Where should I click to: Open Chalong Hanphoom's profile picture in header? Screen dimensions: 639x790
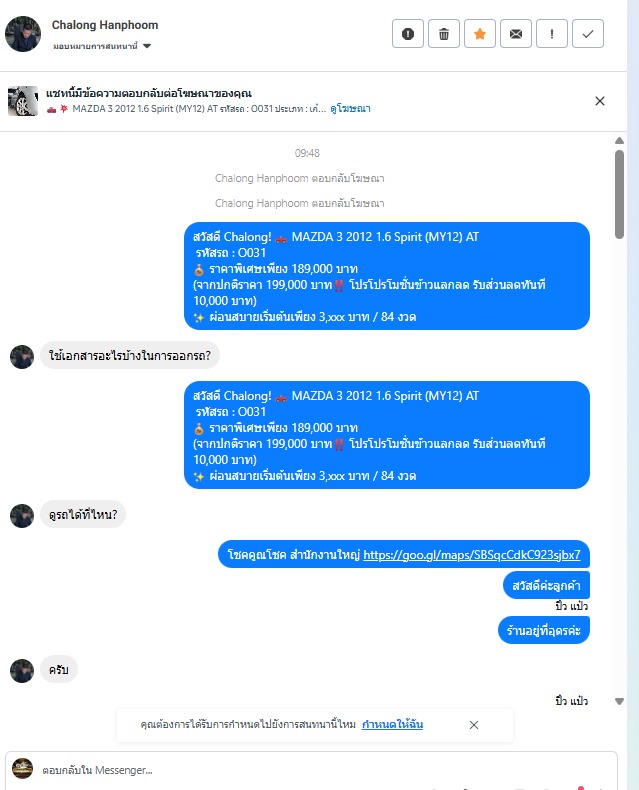pos(23,34)
